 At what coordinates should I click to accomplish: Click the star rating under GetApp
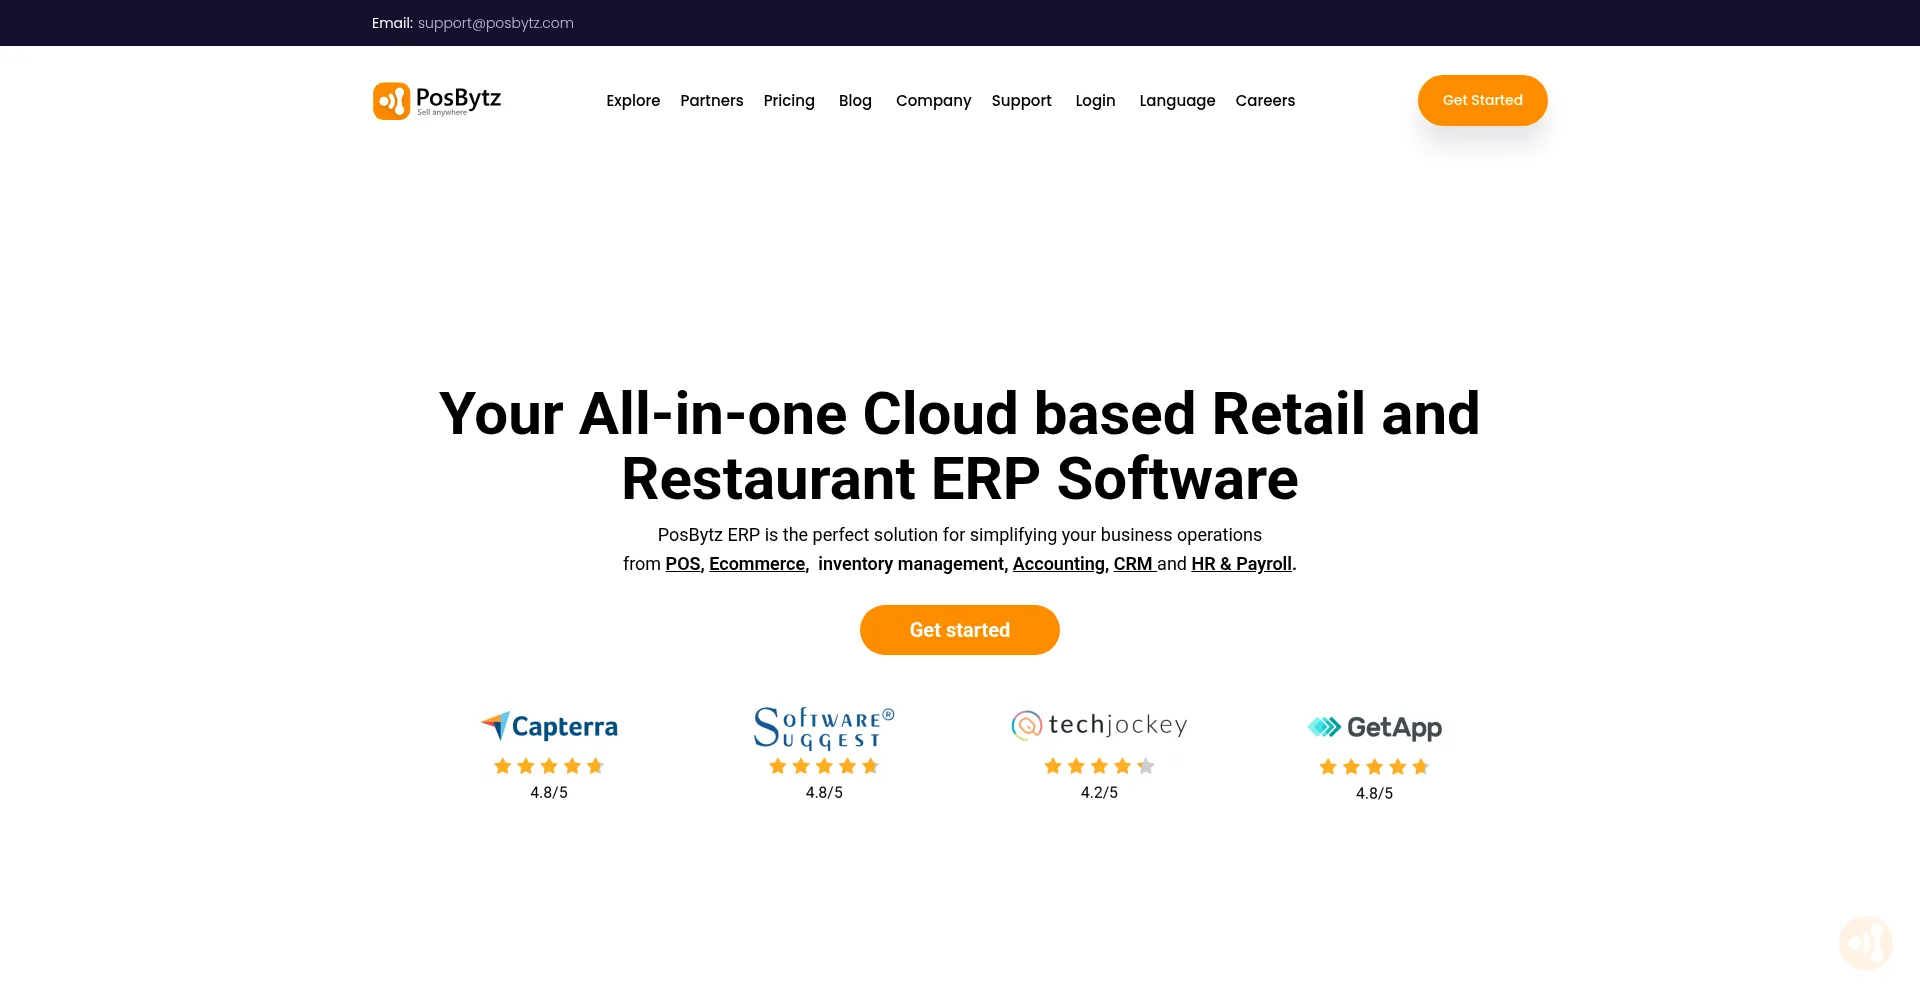tap(1374, 767)
